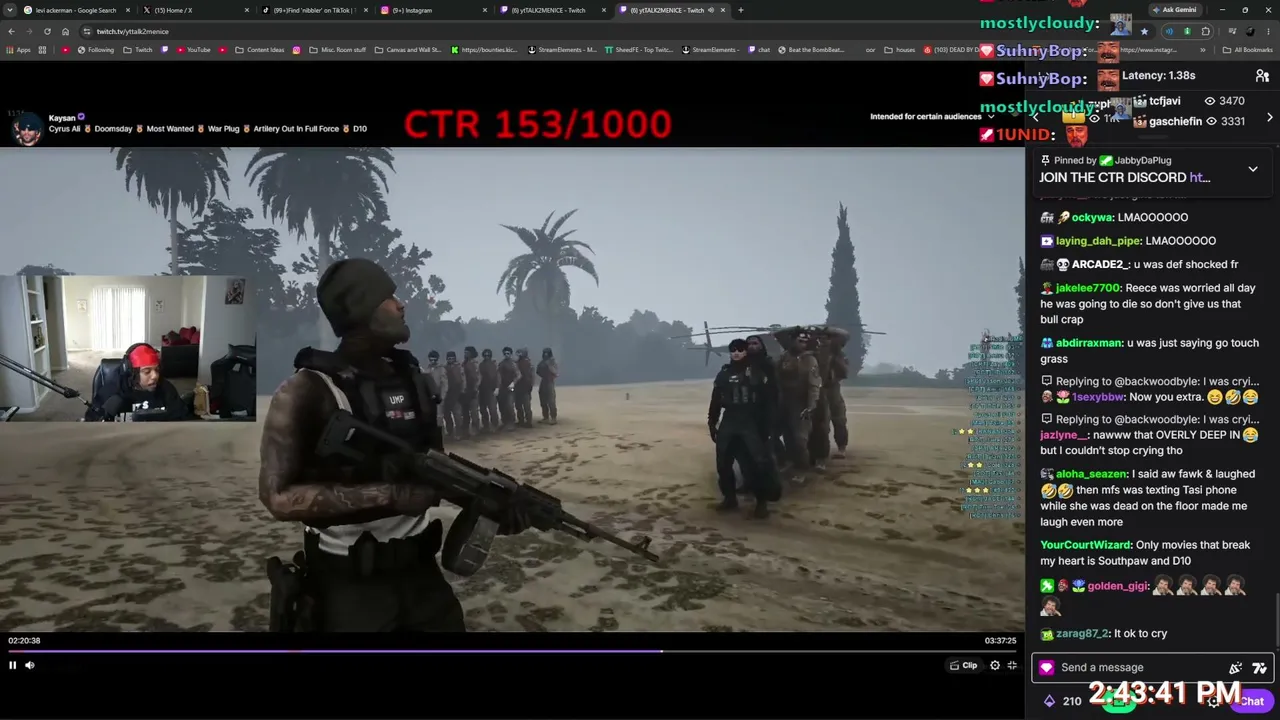Bookmark this page with the star icon
This screenshot has height=720, width=1280.
tap(1144, 31)
